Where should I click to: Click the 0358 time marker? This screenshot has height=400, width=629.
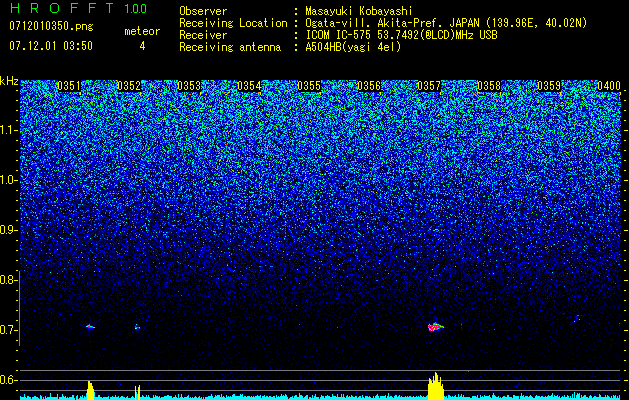(x=489, y=86)
